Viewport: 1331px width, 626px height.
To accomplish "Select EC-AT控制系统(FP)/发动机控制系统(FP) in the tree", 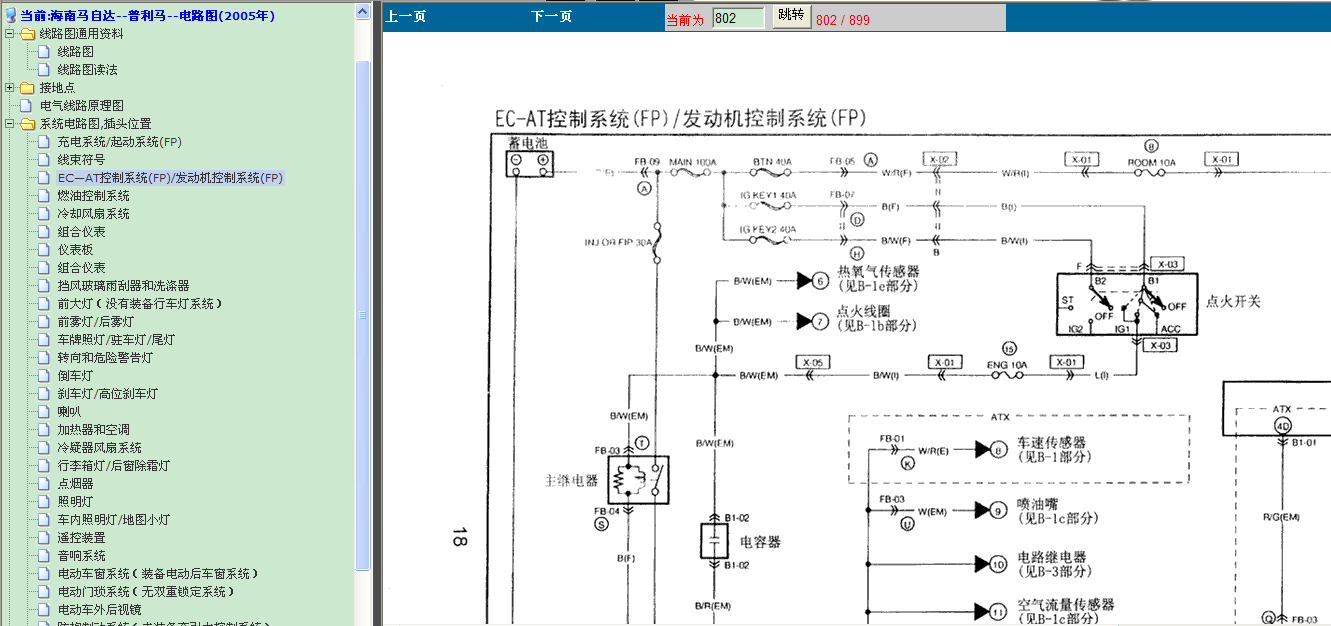I will [171, 178].
